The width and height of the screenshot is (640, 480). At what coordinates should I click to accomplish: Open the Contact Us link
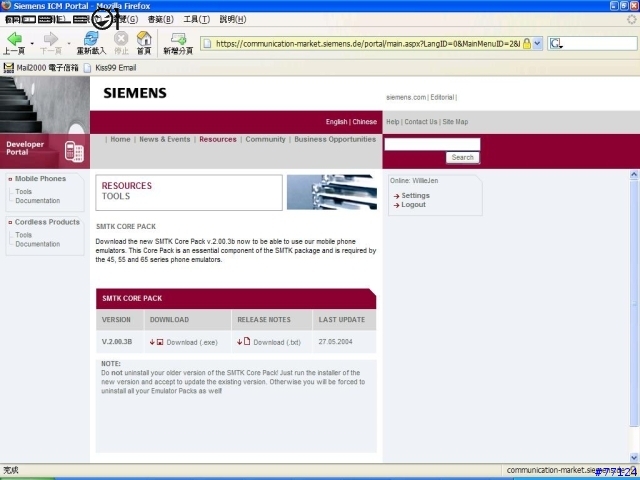(420, 122)
